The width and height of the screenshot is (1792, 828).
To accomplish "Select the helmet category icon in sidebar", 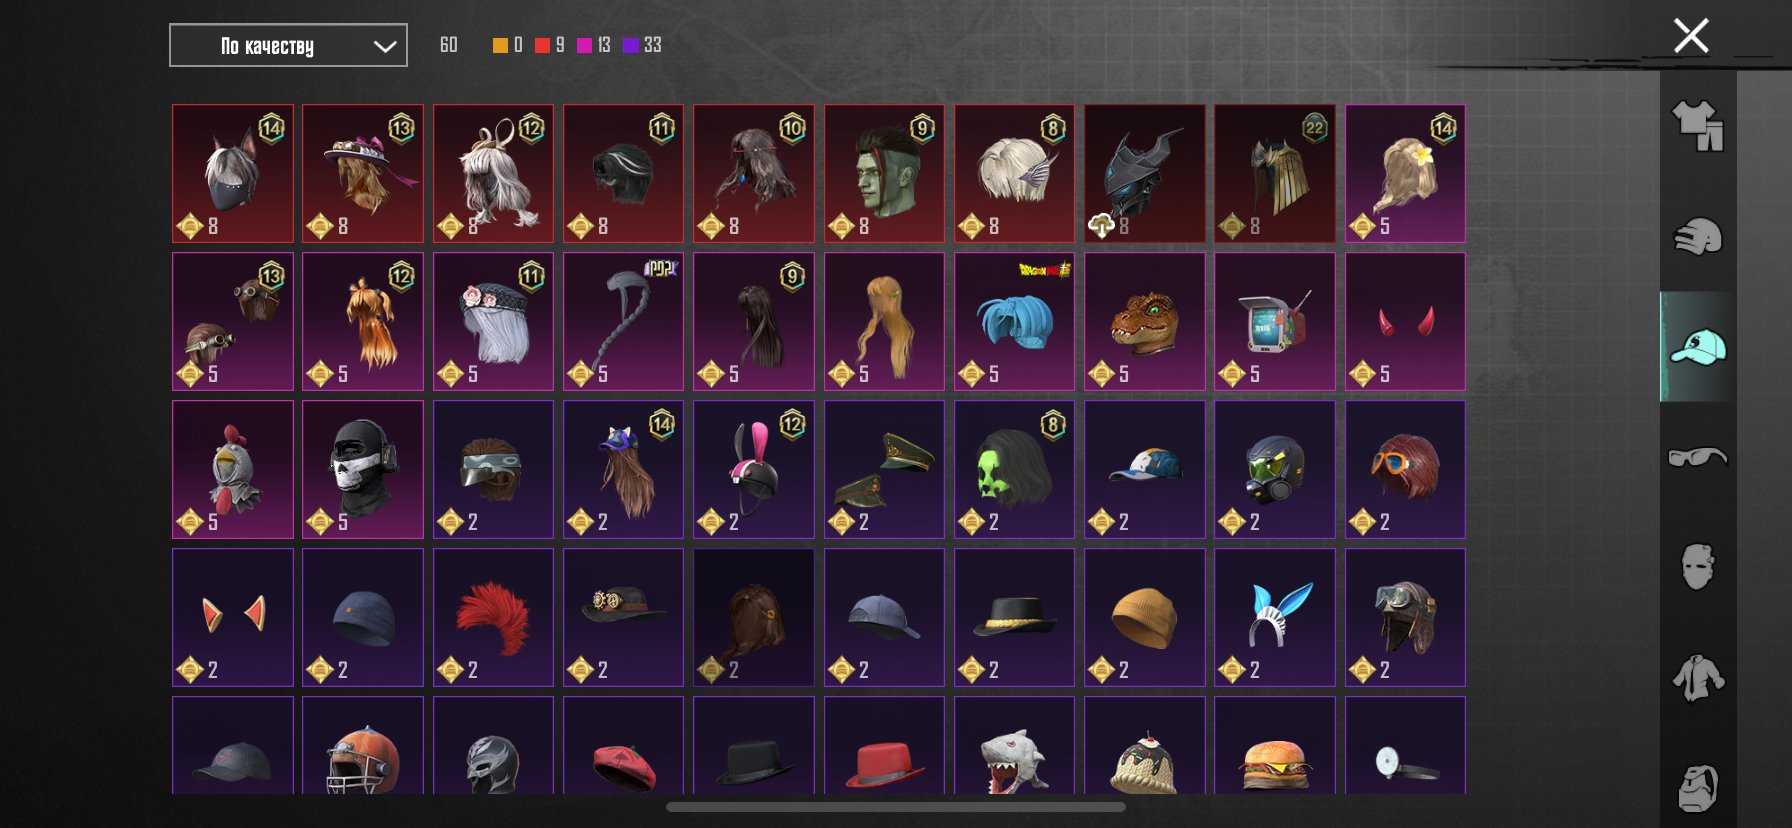I will (1698, 237).
